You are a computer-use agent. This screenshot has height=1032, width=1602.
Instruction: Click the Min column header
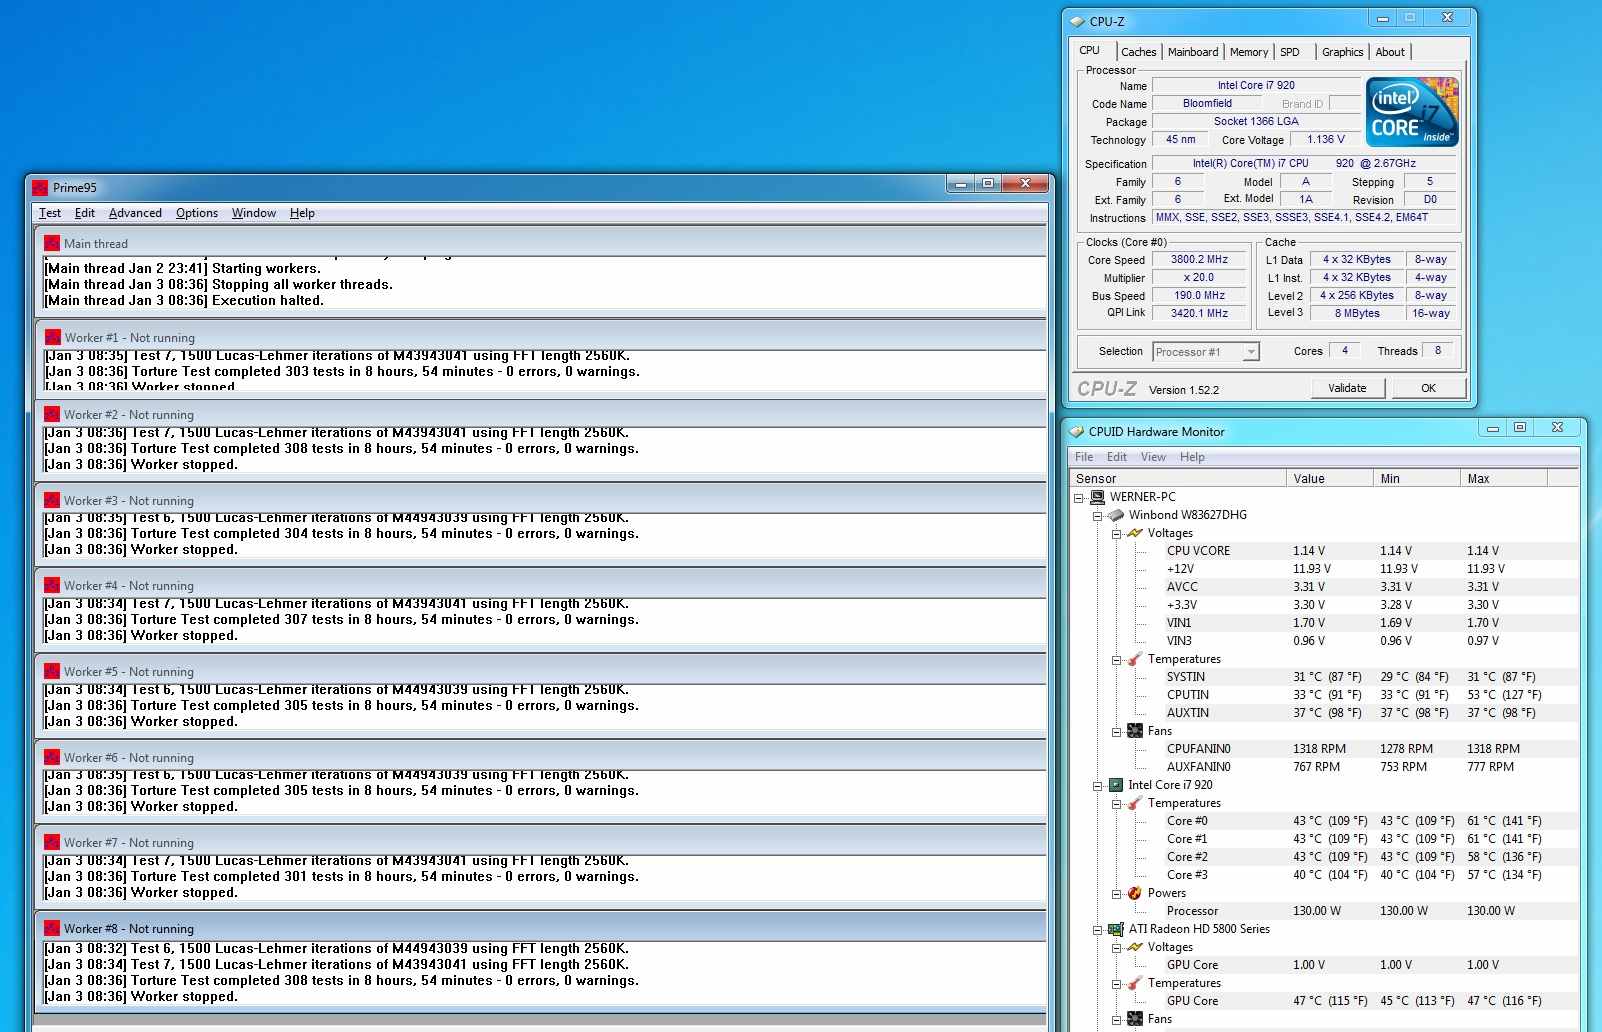click(x=1416, y=479)
